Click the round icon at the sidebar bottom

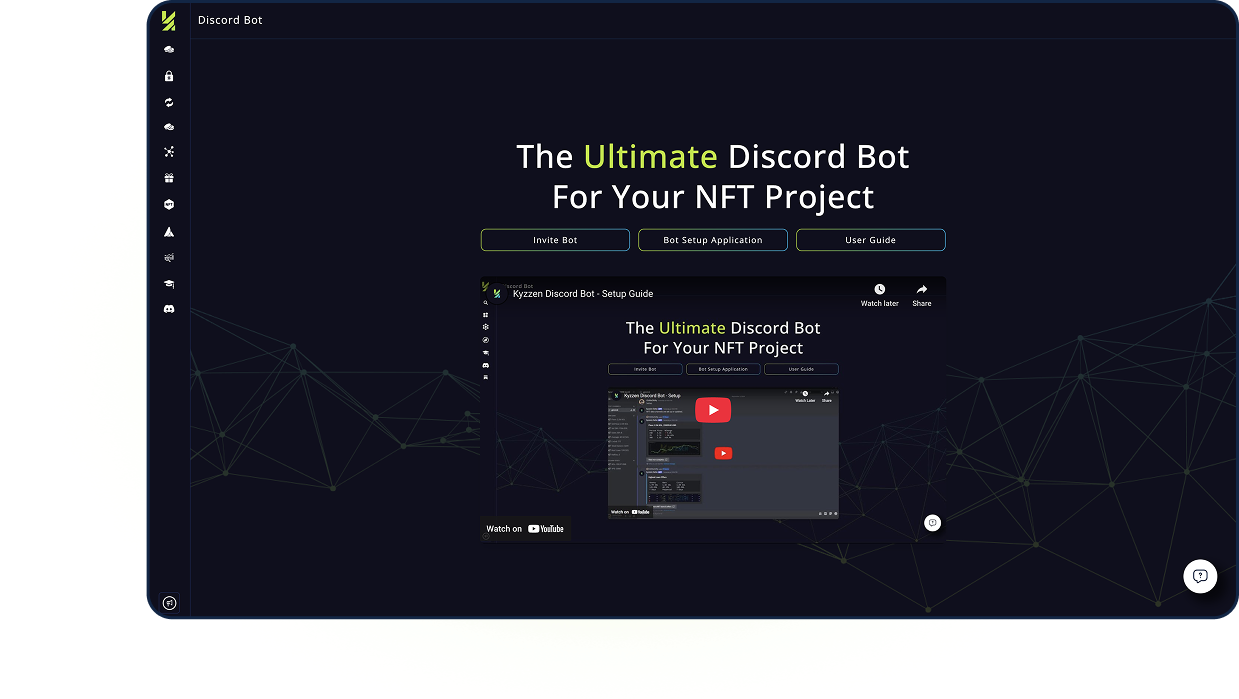pyautogui.click(x=169, y=603)
